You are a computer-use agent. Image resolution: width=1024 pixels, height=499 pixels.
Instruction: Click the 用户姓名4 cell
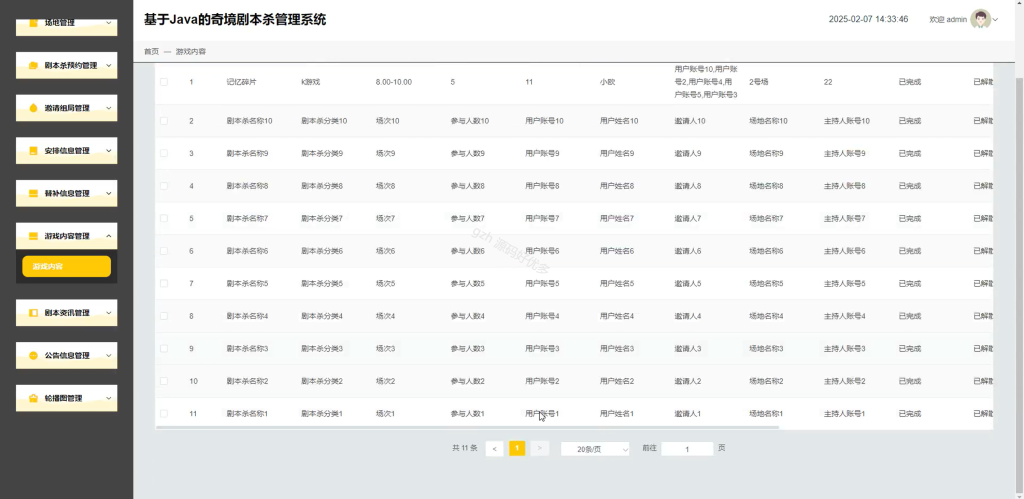click(x=617, y=316)
